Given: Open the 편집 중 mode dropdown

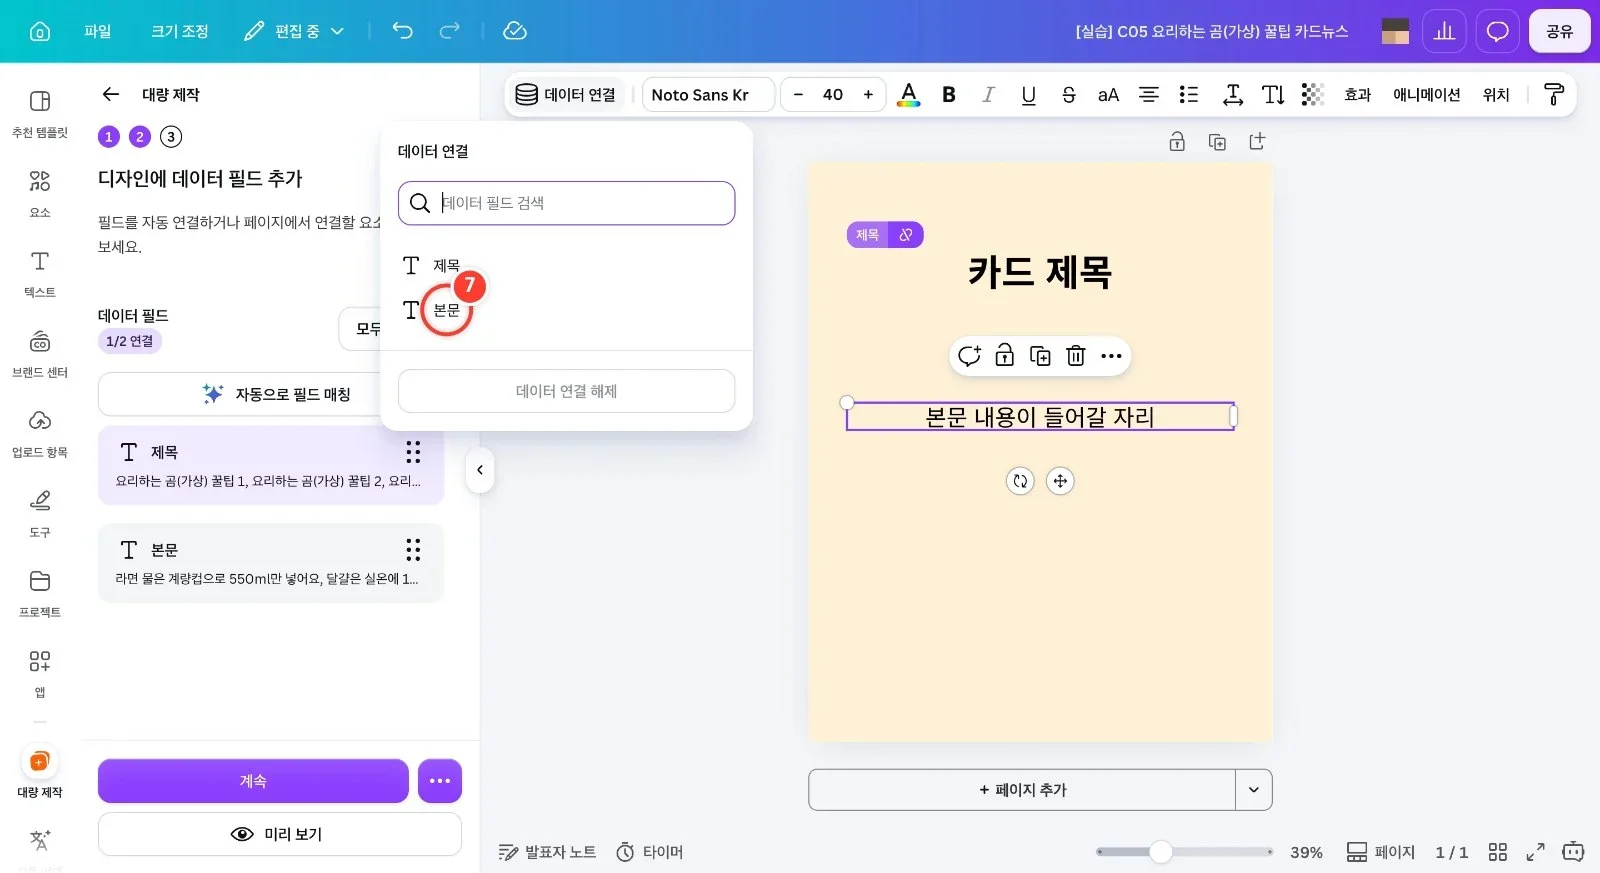Looking at the screenshot, I should [x=294, y=31].
